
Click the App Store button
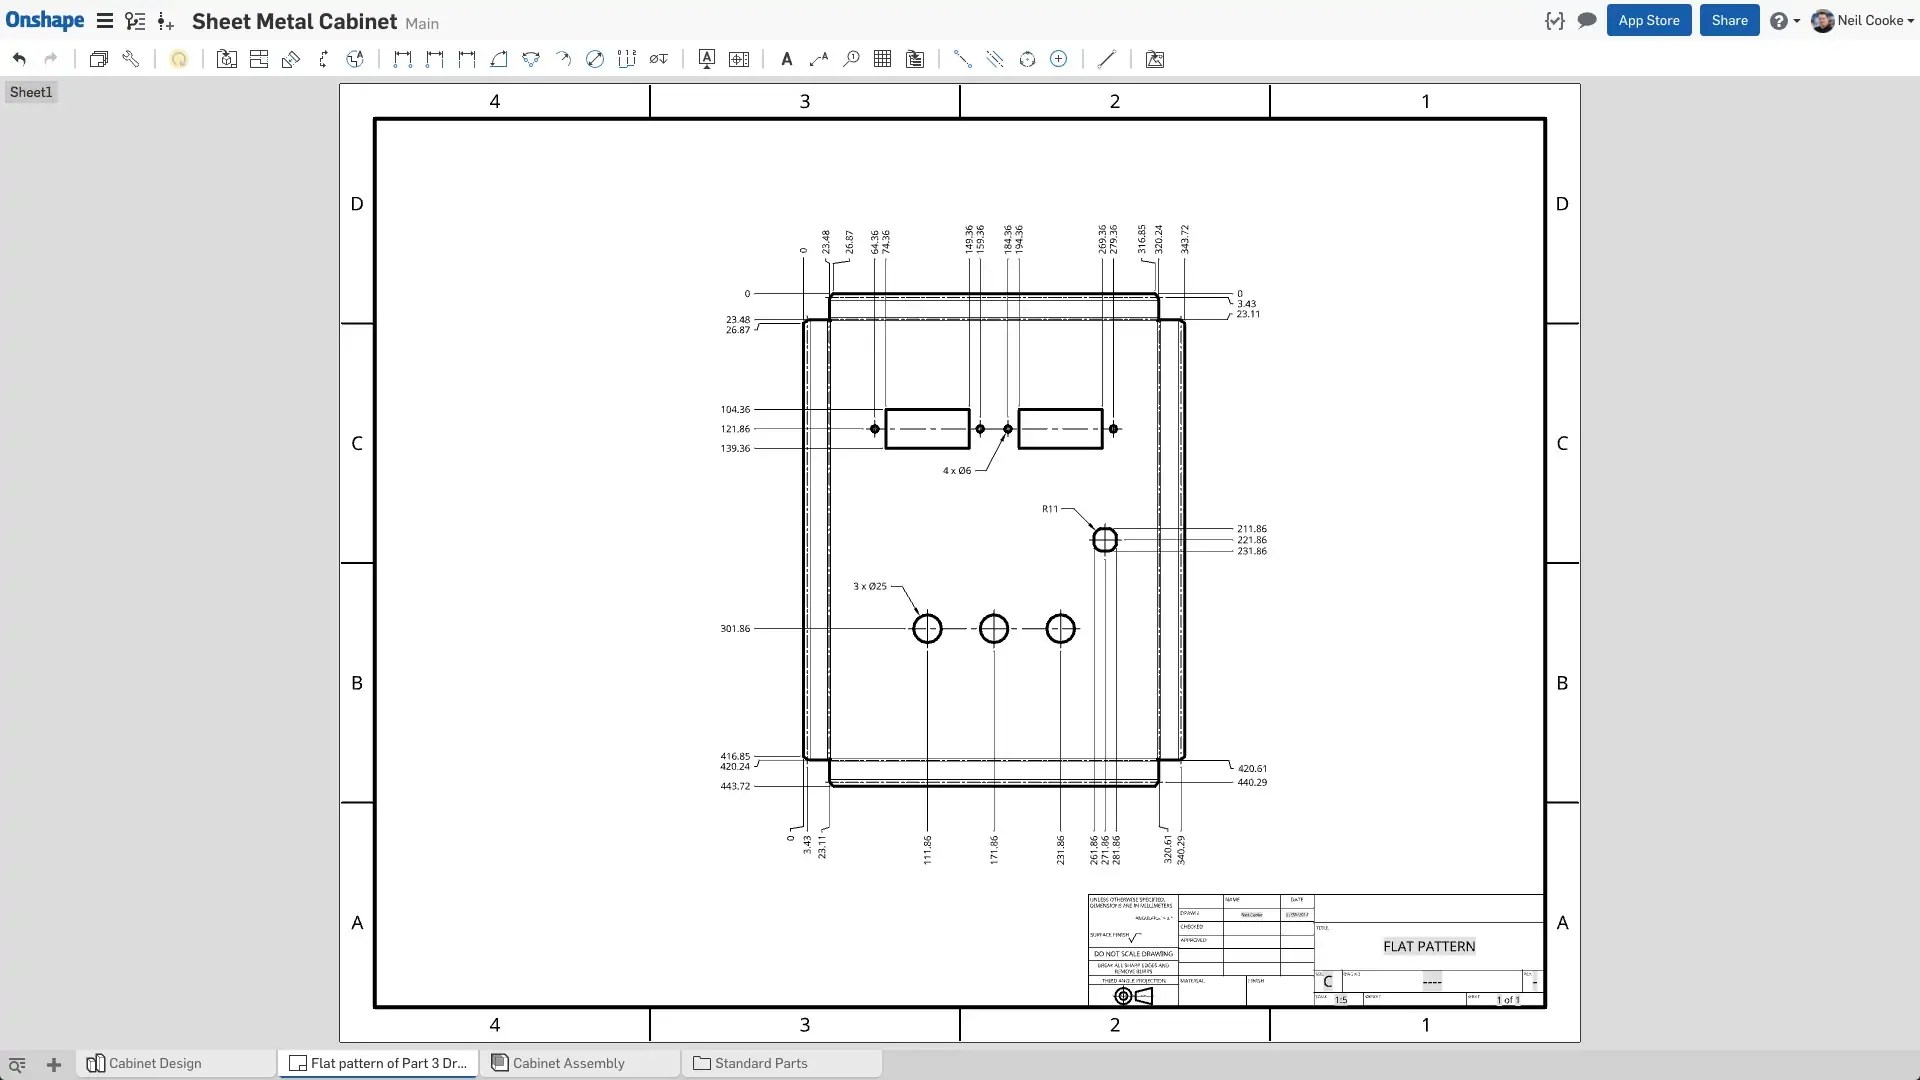(1649, 21)
